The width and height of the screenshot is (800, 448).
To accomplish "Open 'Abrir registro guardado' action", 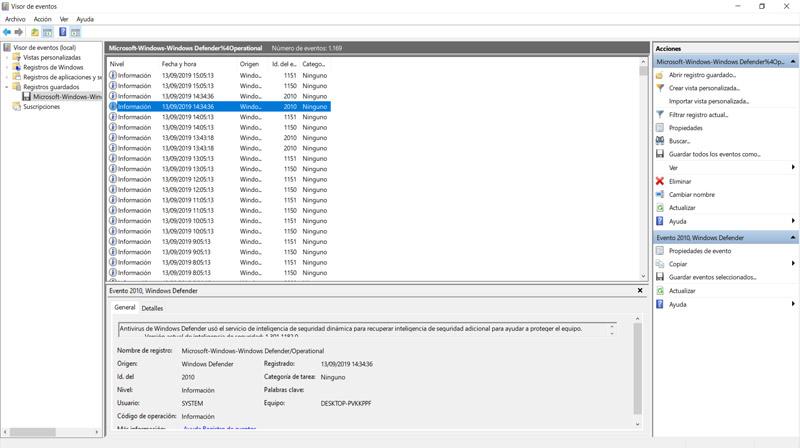I will pos(702,75).
